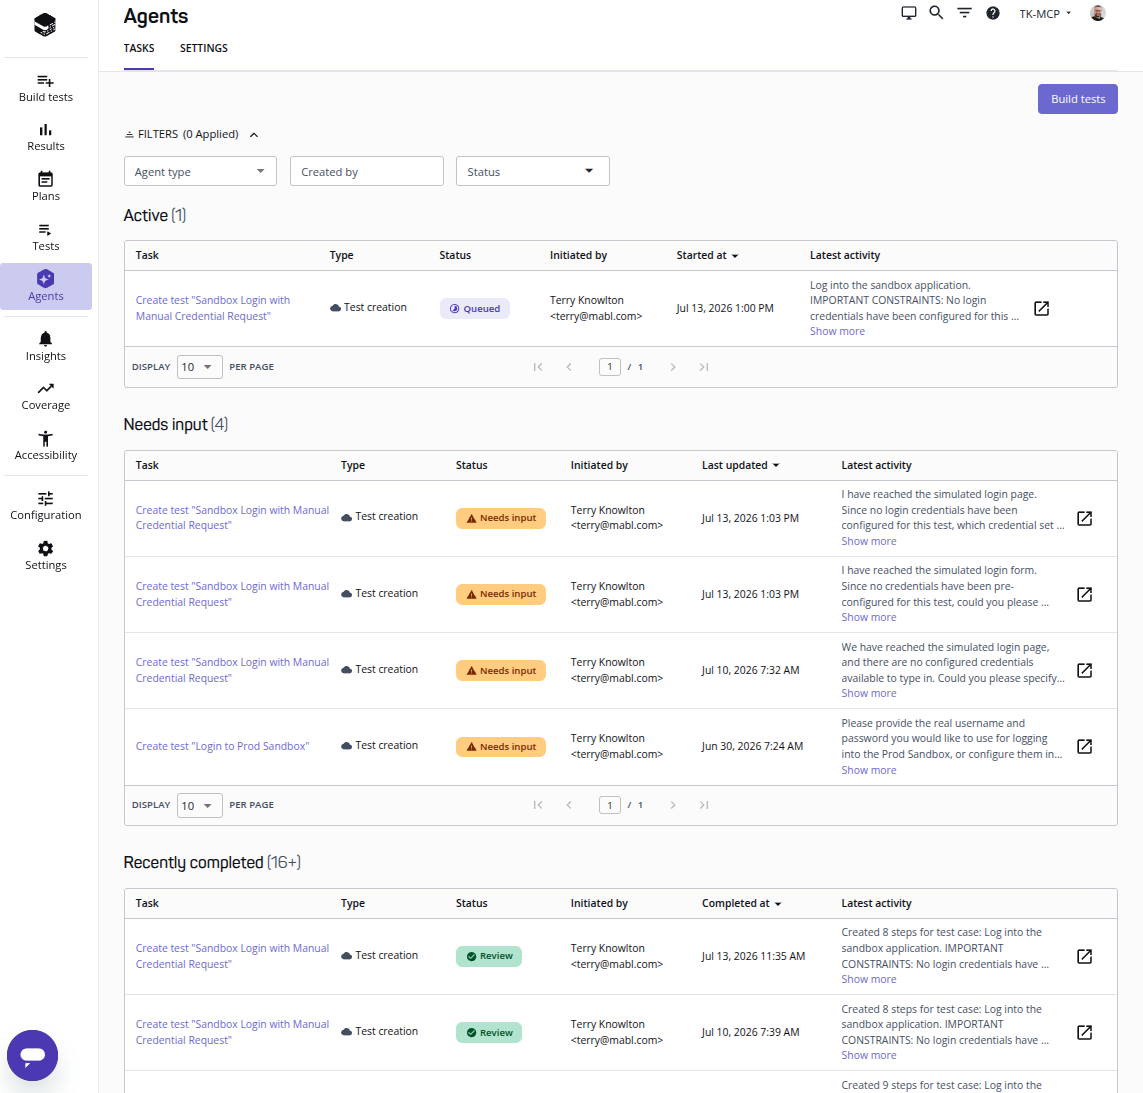Viewport: 1143px width, 1093px height.
Task: Click Active table page number field
Action: pos(609,367)
